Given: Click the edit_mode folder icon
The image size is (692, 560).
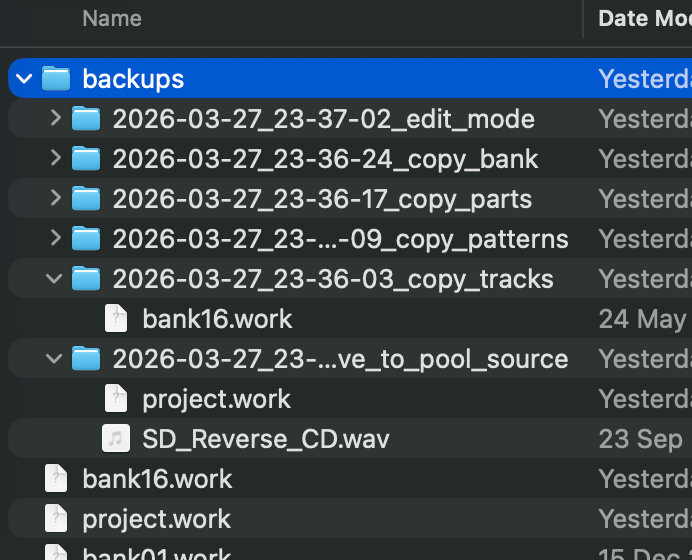Looking at the screenshot, I should (87, 119).
